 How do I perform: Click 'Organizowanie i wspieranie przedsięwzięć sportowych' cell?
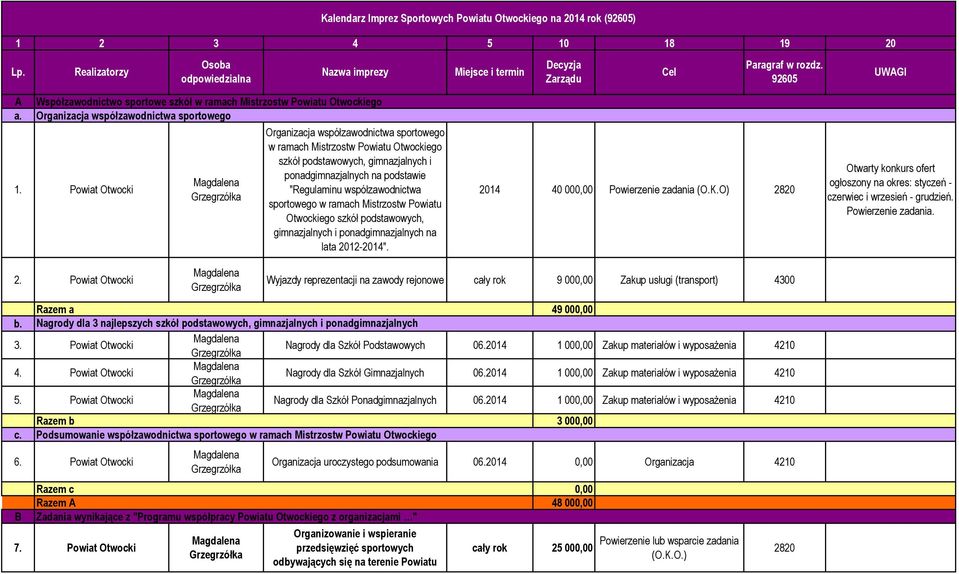(x=355, y=548)
